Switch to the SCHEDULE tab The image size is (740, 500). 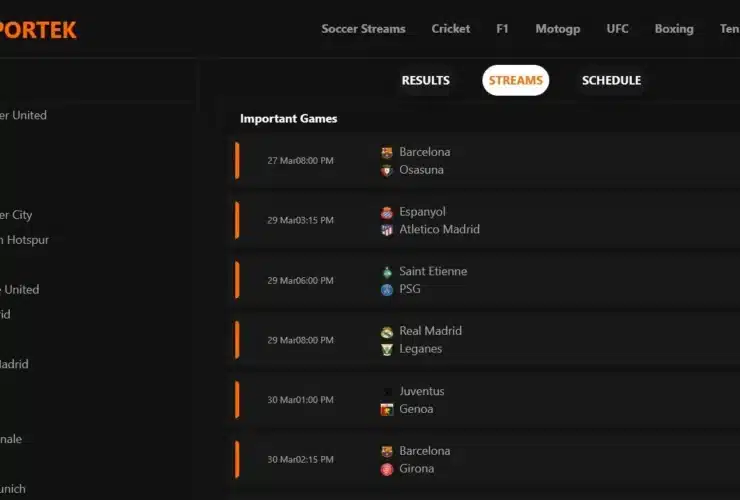[x=611, y=80]
